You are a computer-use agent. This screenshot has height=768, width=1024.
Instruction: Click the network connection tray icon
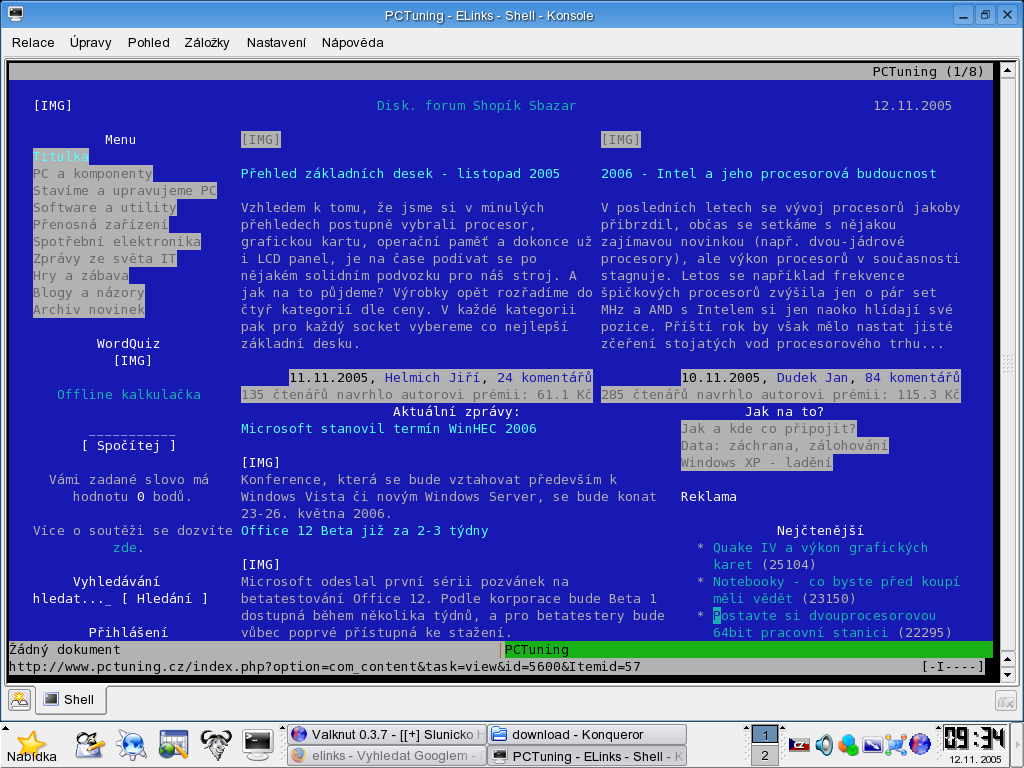pos(896,744)
